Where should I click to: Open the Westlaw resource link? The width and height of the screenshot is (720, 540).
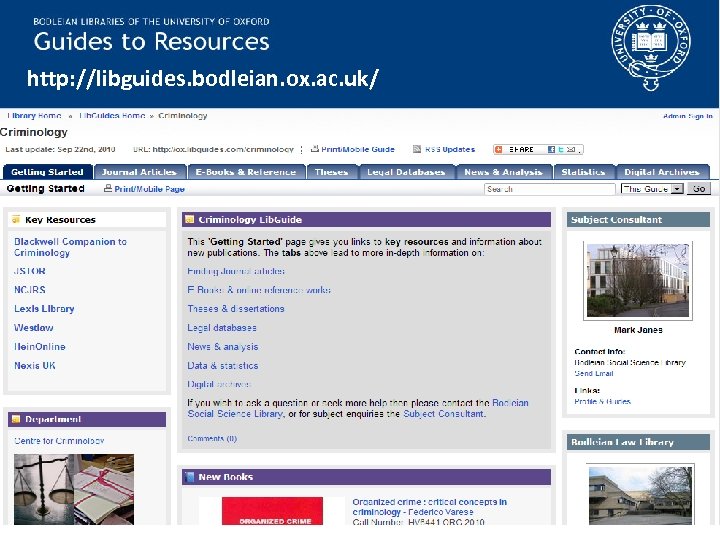(x=34, y=328)
